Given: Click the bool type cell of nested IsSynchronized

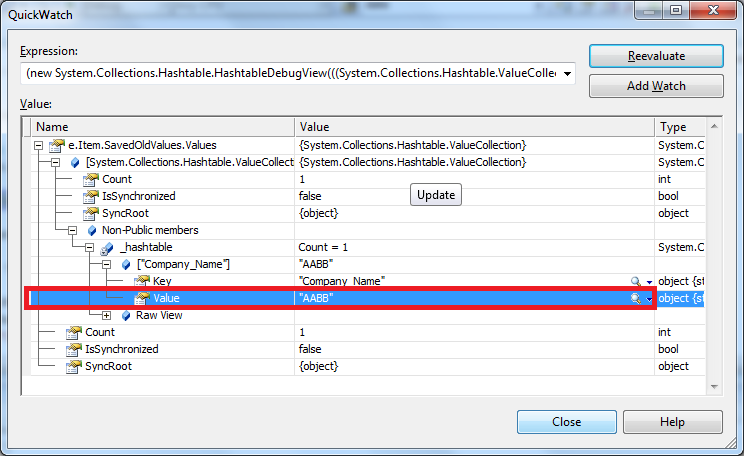Looking at the screenshot, I should [668, 196].
